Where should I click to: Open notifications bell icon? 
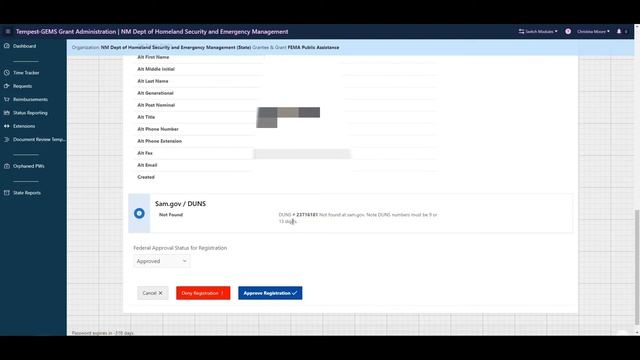click(619, 31)
